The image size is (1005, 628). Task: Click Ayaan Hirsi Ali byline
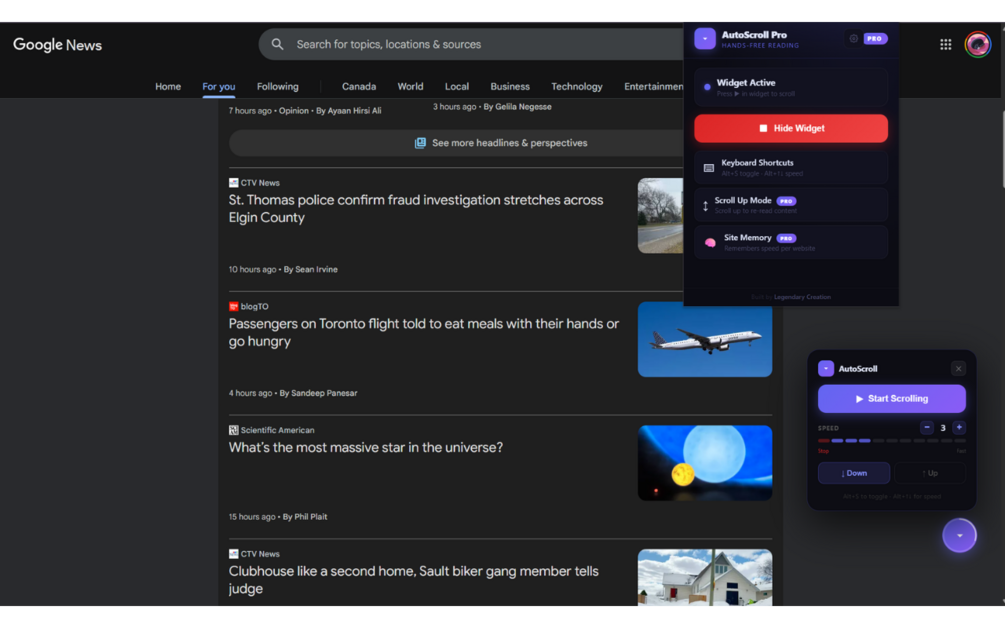coord(349,111)
